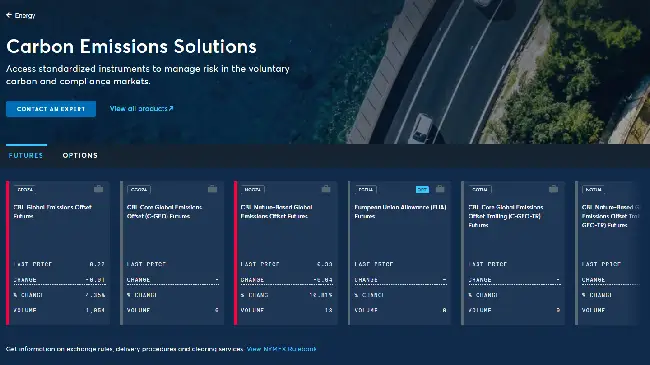
Task: Click Last Price label on C-GEO Futures card
Action: pyautogui.click(x=146, y=264)
